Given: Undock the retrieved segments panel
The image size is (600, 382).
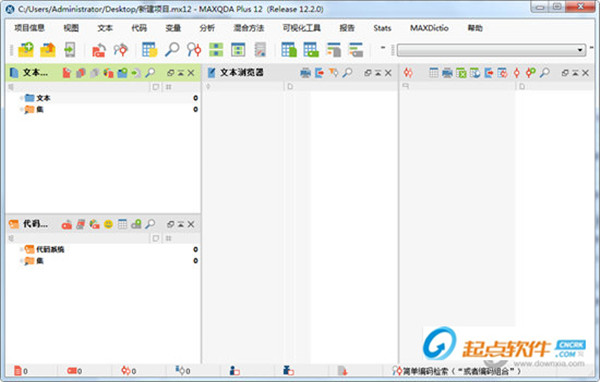Looking at the screenshot, I should coord(565,73).
